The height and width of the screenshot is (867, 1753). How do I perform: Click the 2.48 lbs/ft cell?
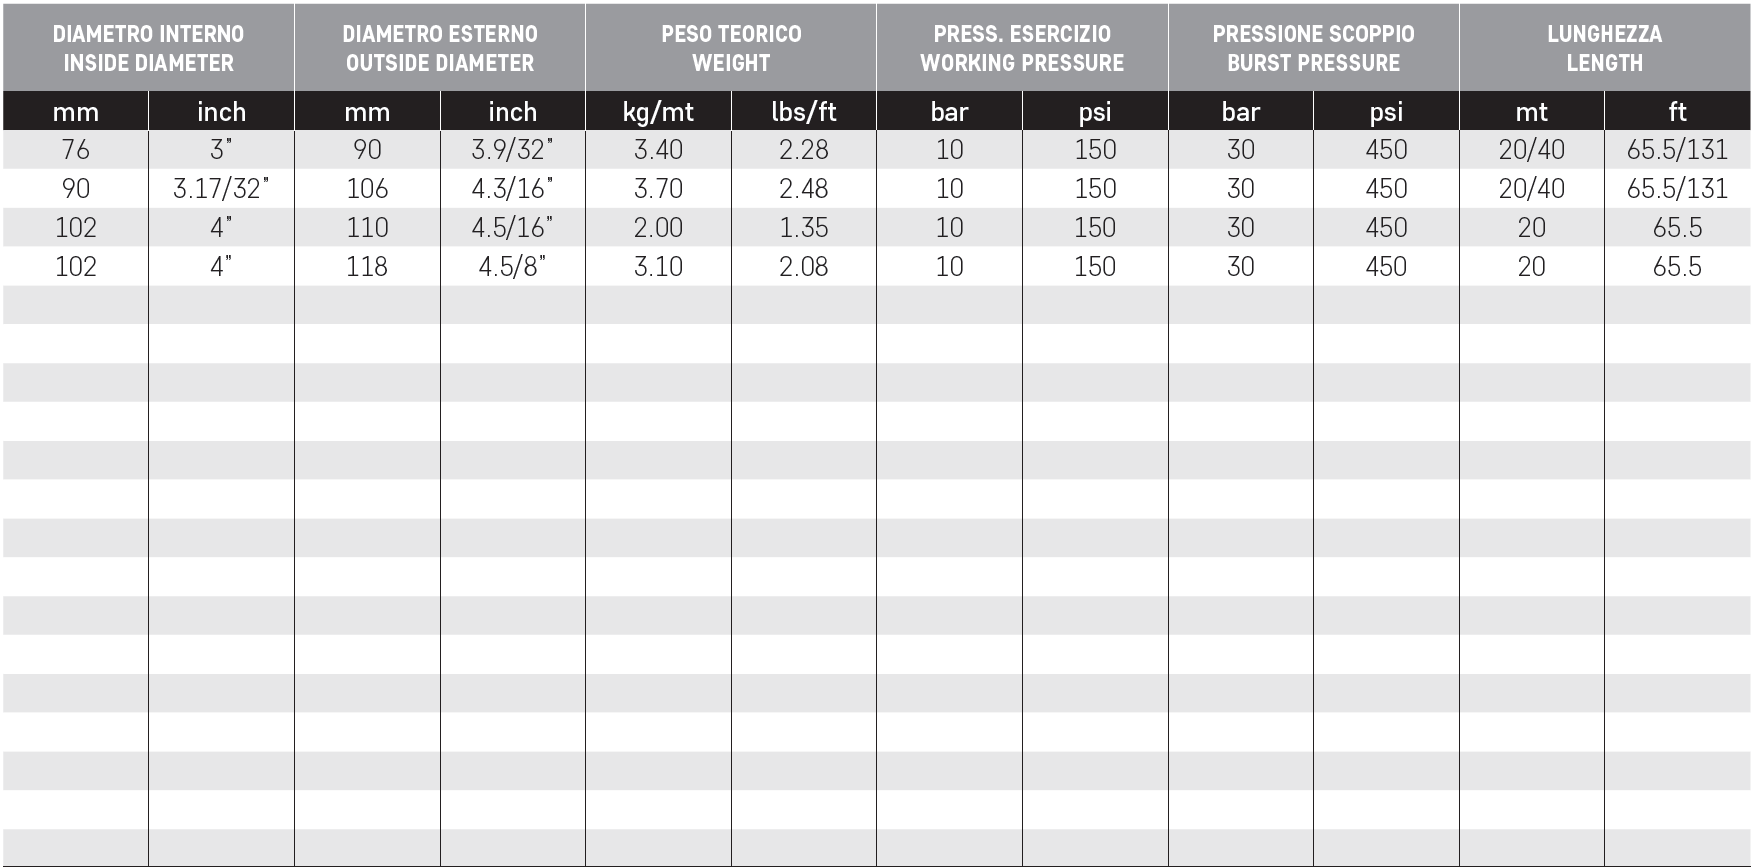804,189
